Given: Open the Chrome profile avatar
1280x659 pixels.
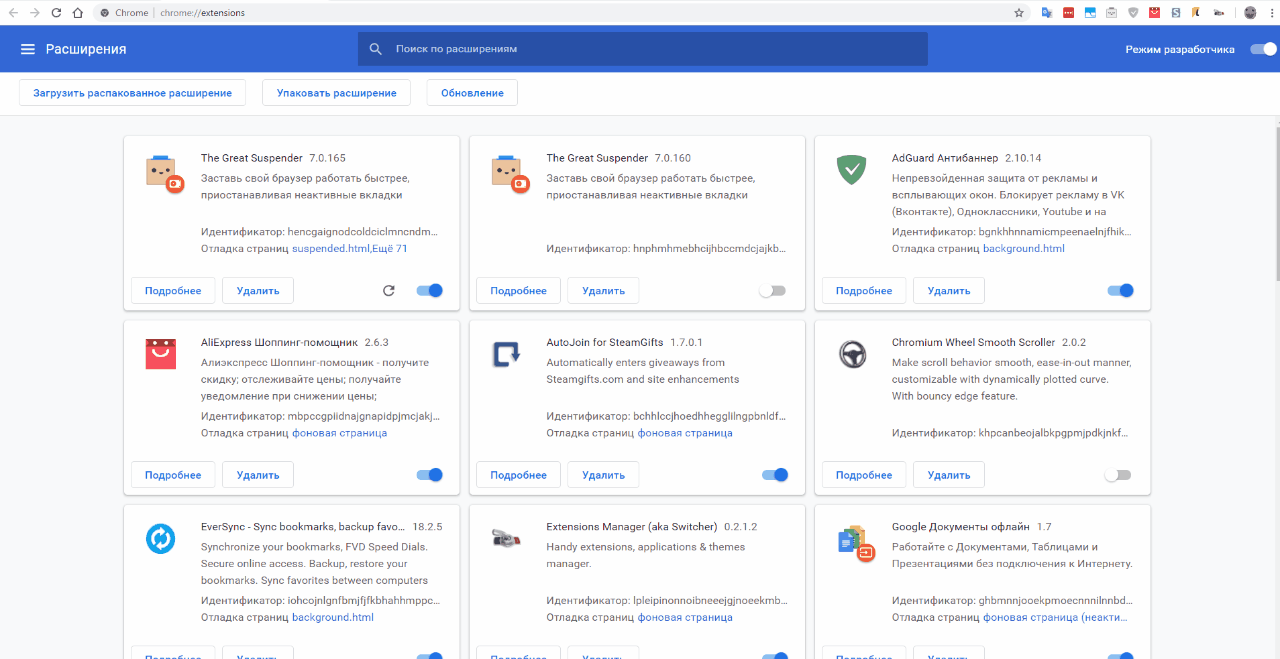Looking at the screenshot, I should click(x=1250, y=13).
